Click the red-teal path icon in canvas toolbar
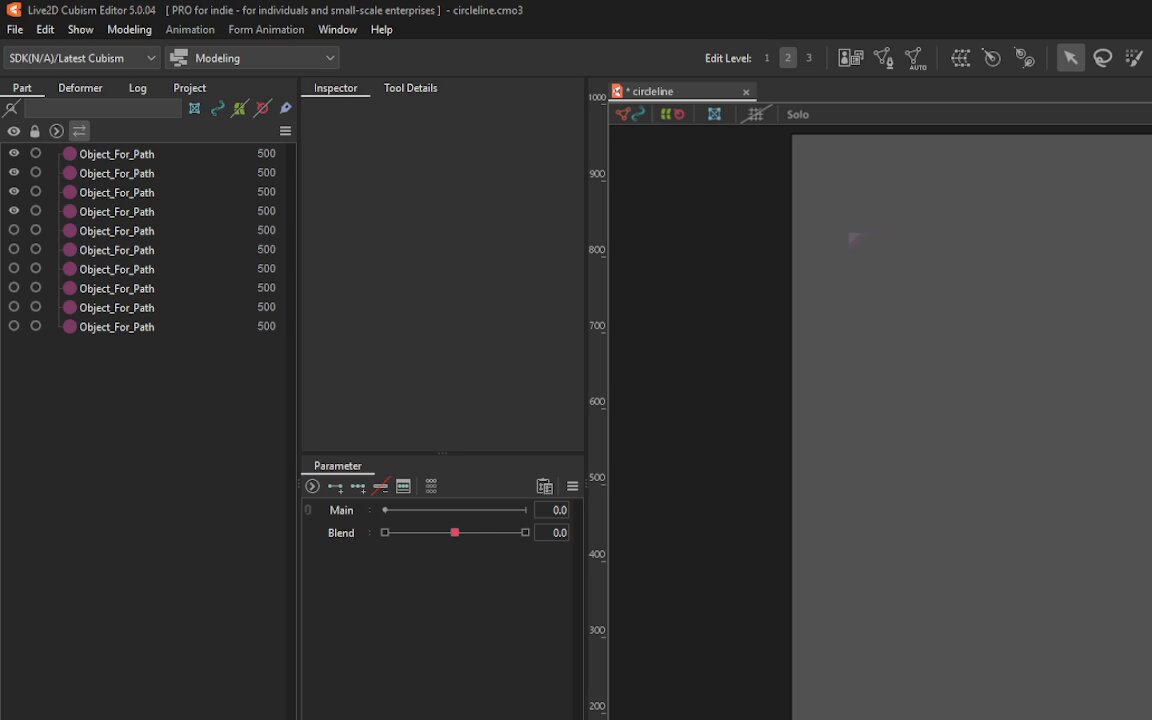The height and width of the screenshot is (720, 1152). click(630, 115)
